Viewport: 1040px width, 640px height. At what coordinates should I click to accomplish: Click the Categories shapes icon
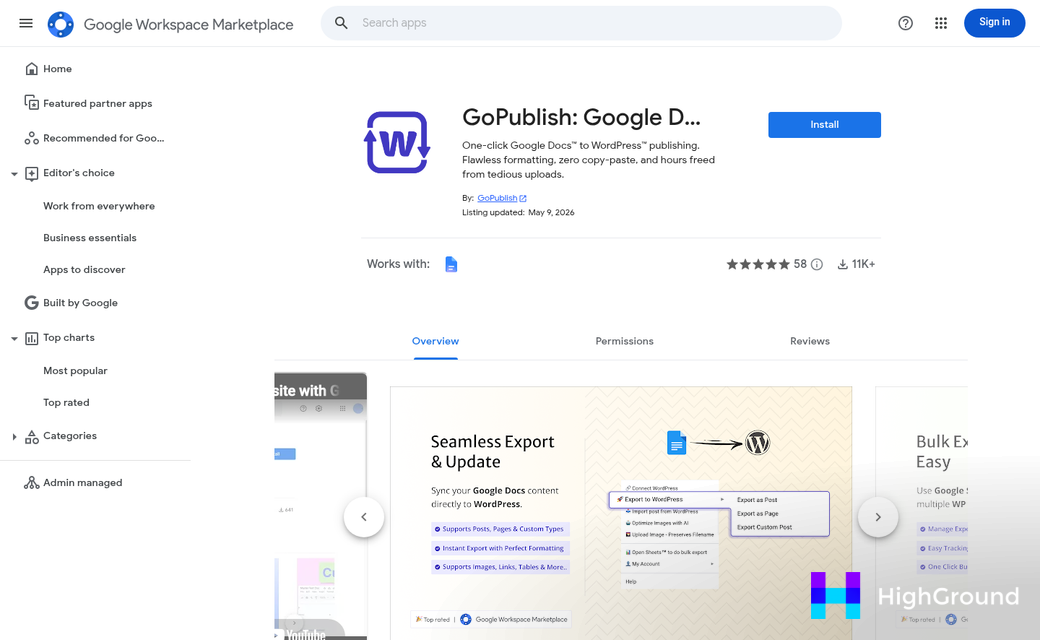click(x=31, y=436)
